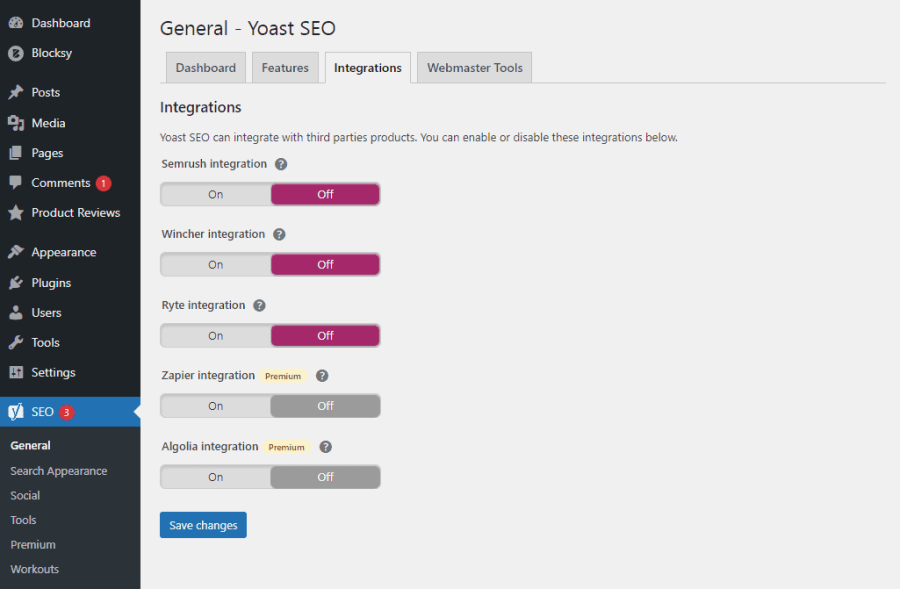Screen dimensions: 900x589
Task: Click the Media library icon
Action: (x=15, y=123)
